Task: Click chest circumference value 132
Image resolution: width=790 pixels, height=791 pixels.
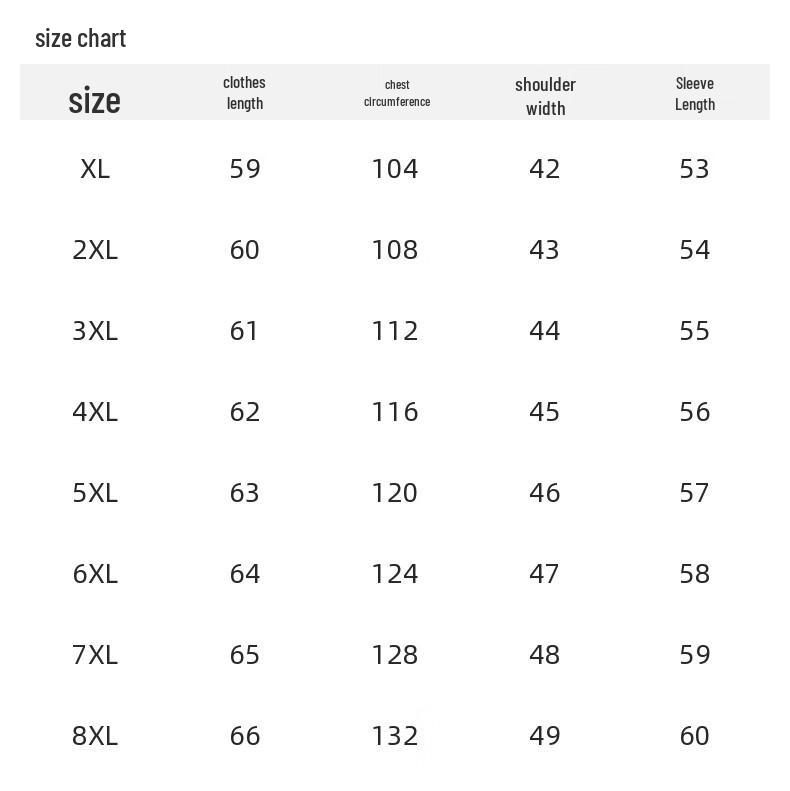Action: tap(395, 736)
